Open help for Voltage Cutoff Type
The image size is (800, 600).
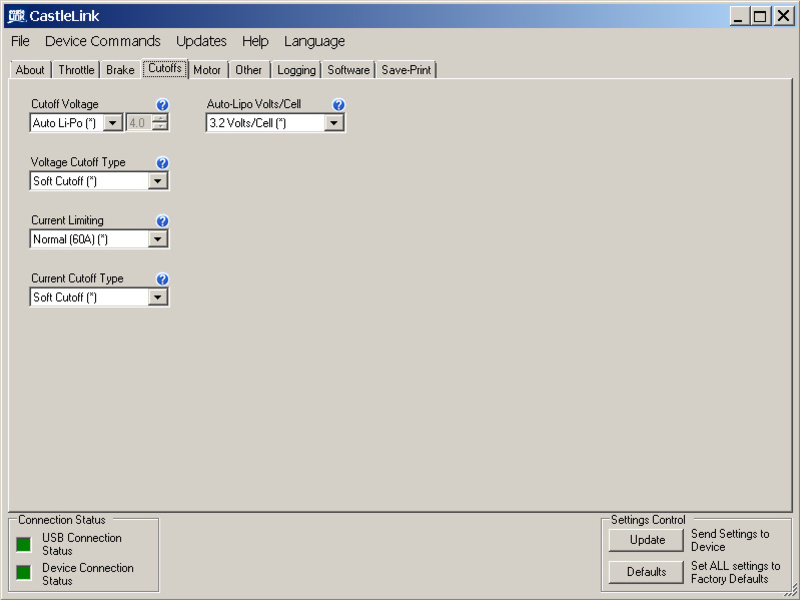162,163
